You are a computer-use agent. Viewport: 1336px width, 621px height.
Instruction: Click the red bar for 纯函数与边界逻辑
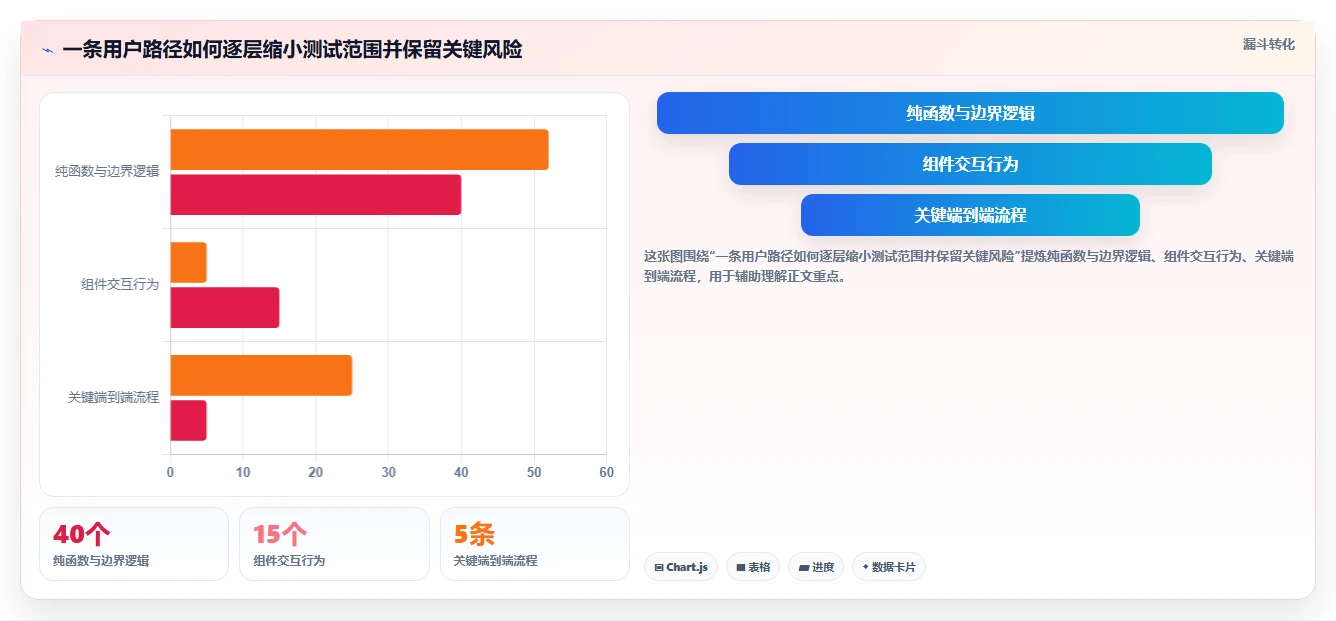[x=316, y=194]
